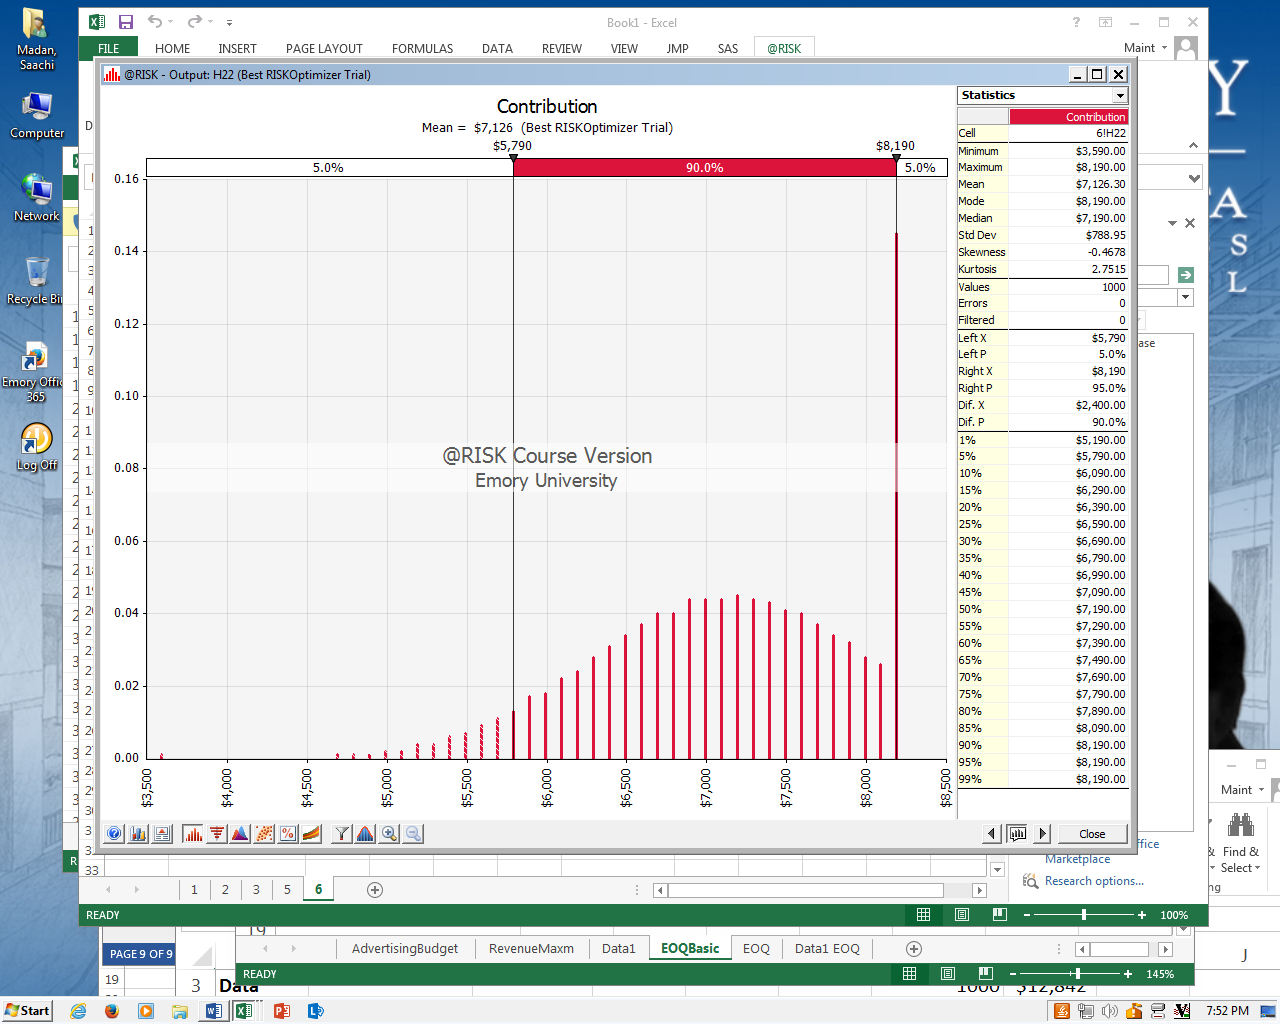Click the zoom out minus in upper status bar
The image size is (1280, 1024).
(x=1027, y=915)
